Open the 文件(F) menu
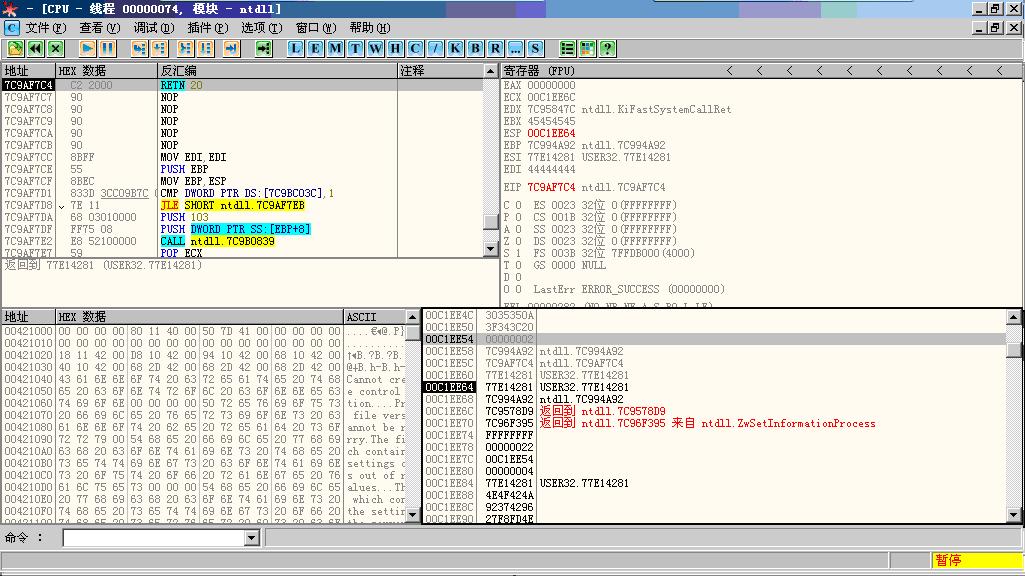The height and width of the screenshot is (576, 1025). 46,28
